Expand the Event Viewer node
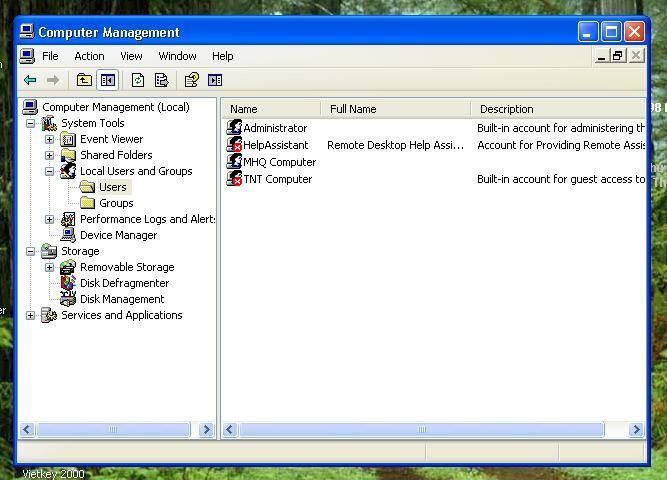Viewport: 667px width, 480px height. tap(49, 139)
